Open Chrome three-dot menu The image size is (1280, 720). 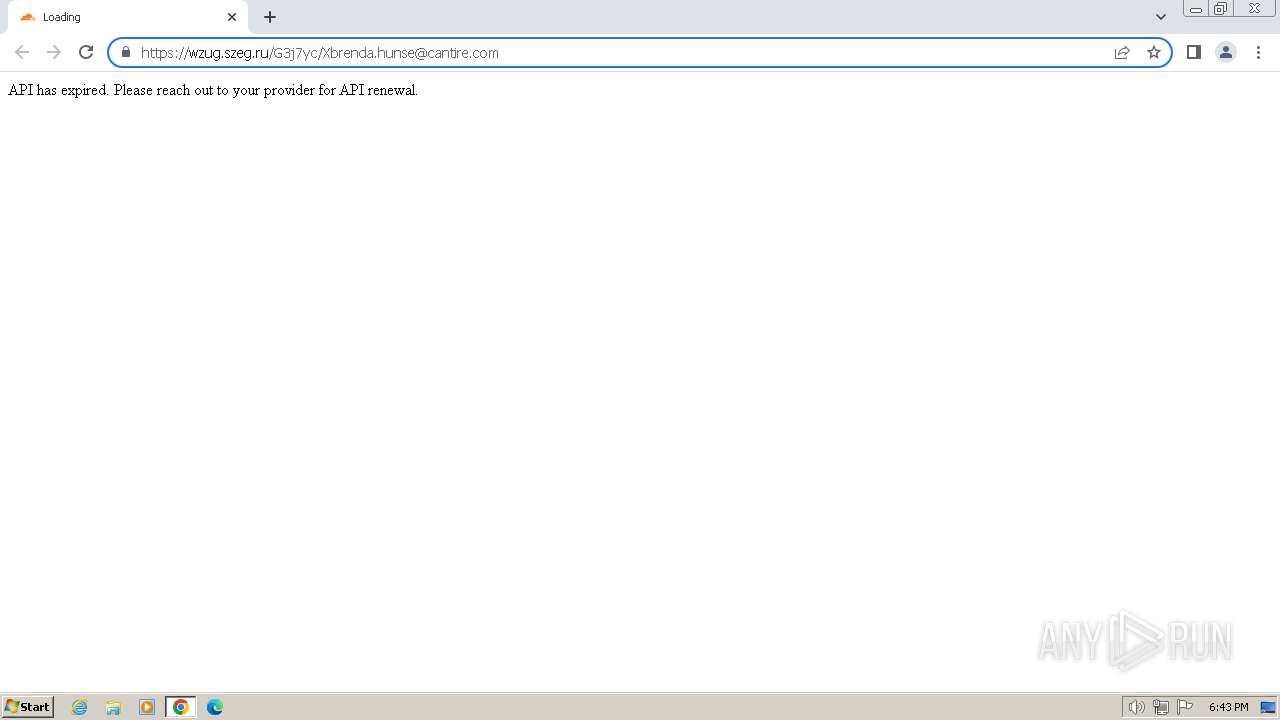click(1258, 52)
